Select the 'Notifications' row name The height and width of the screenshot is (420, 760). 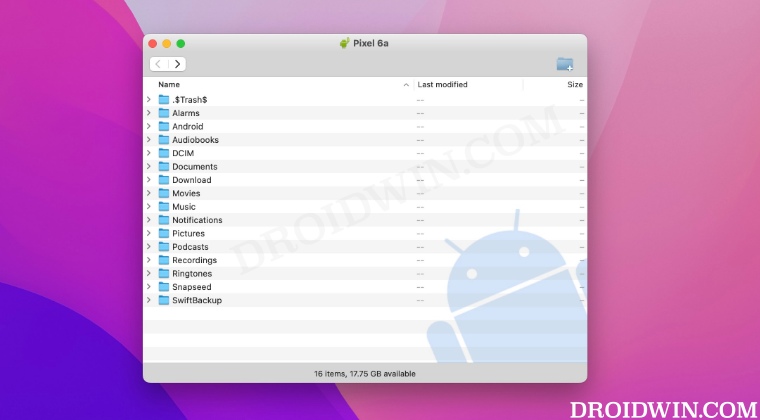point(197,220)
